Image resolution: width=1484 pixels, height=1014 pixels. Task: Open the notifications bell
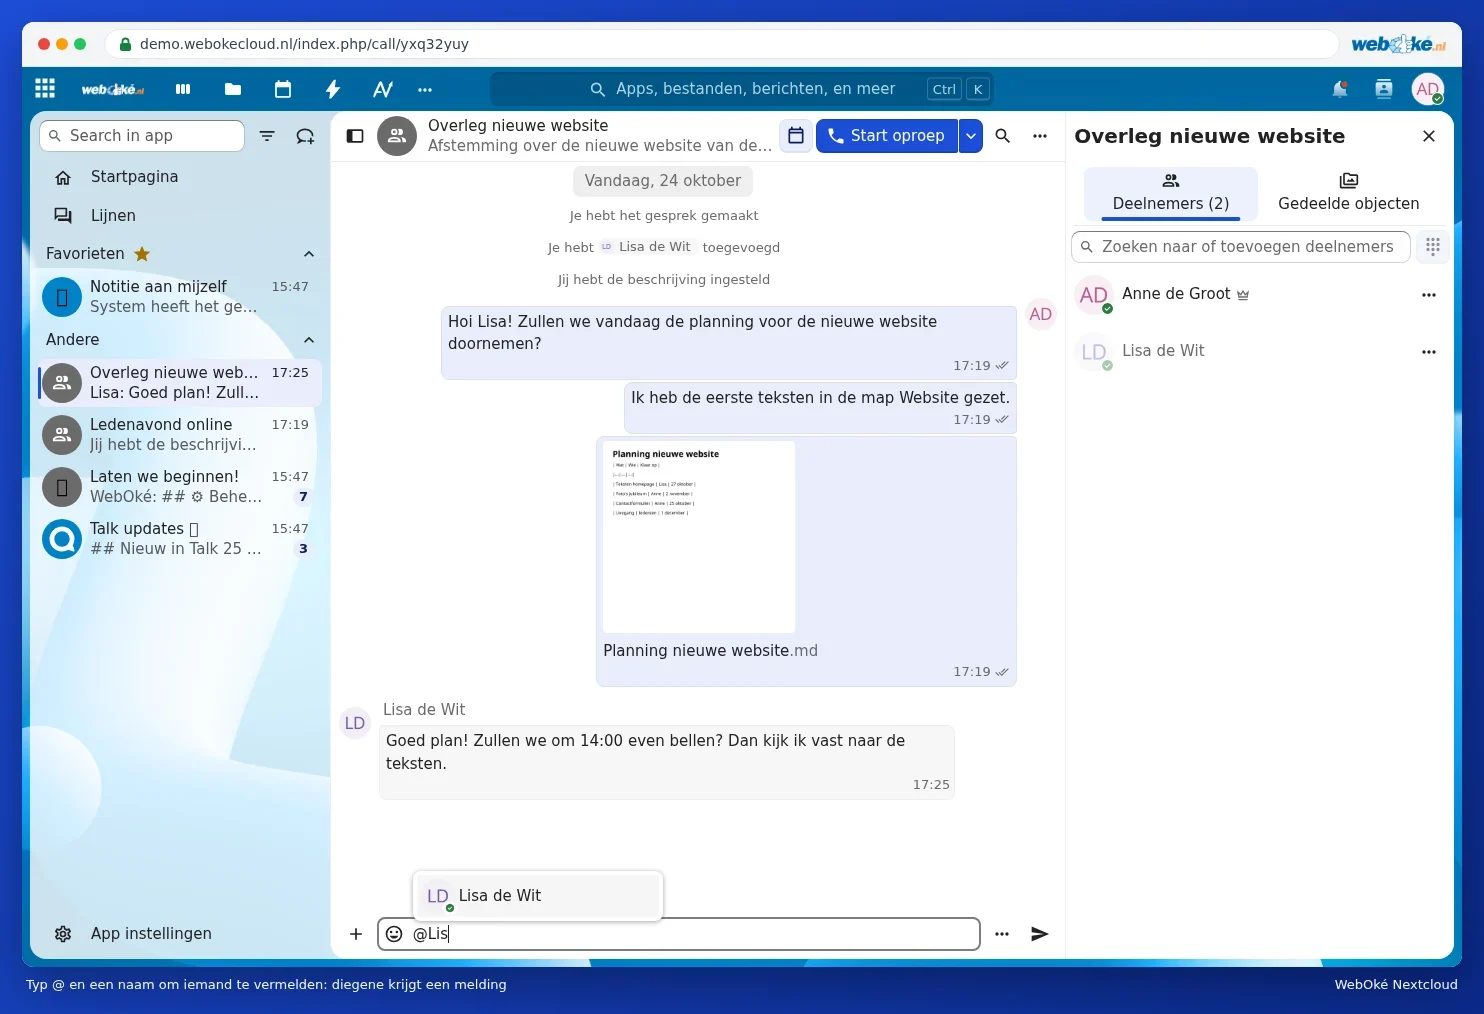coord(1340,89)
